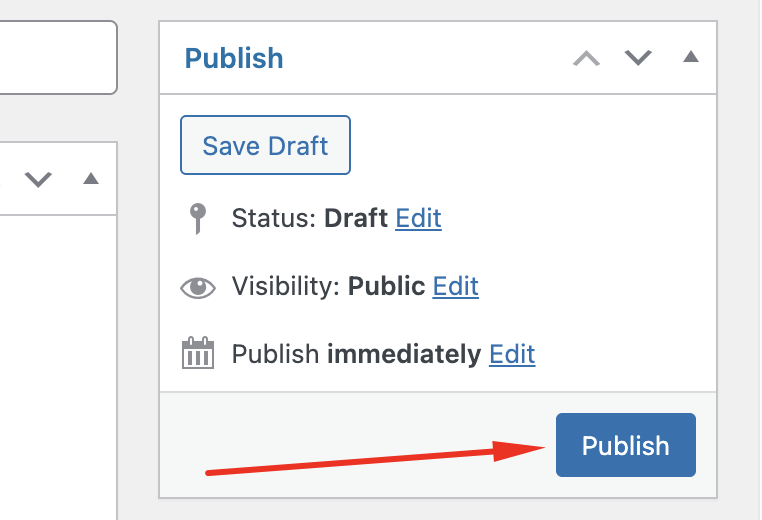Screen dimensions: 762x520
Task: Click the key icon beside Status
Action: point(197,218)
